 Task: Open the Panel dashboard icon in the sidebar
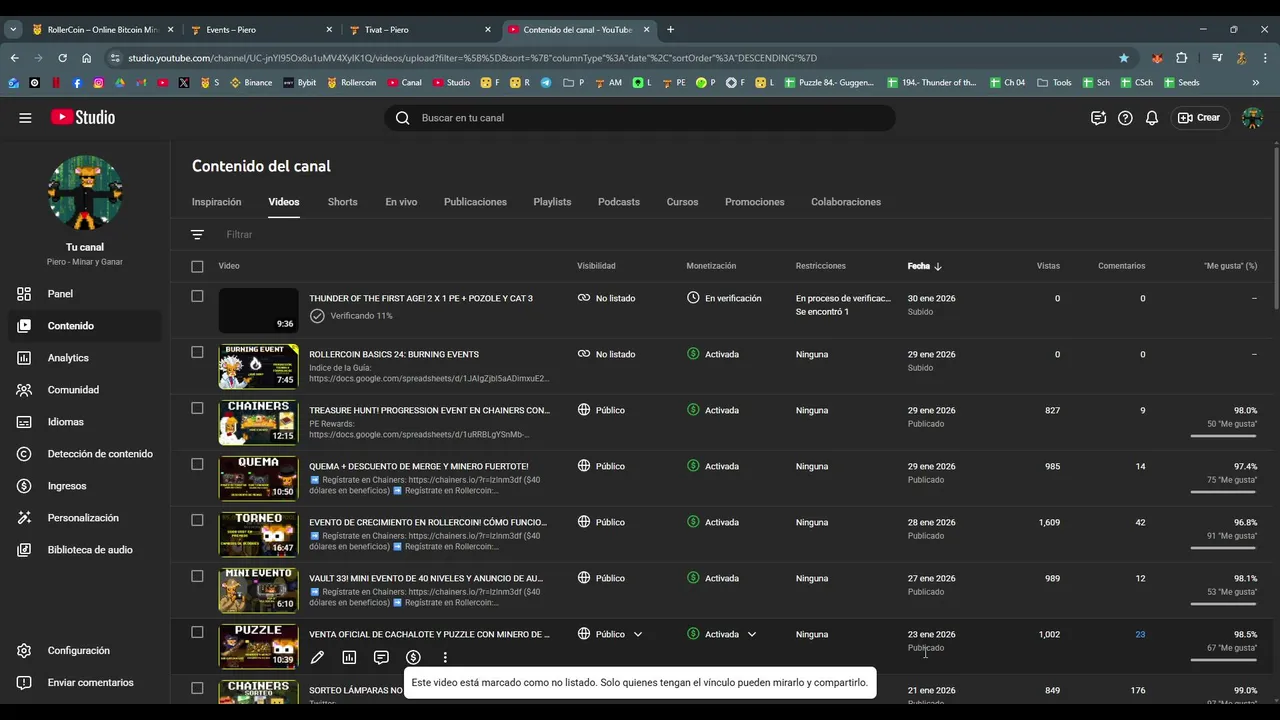(x=24, y=294)
